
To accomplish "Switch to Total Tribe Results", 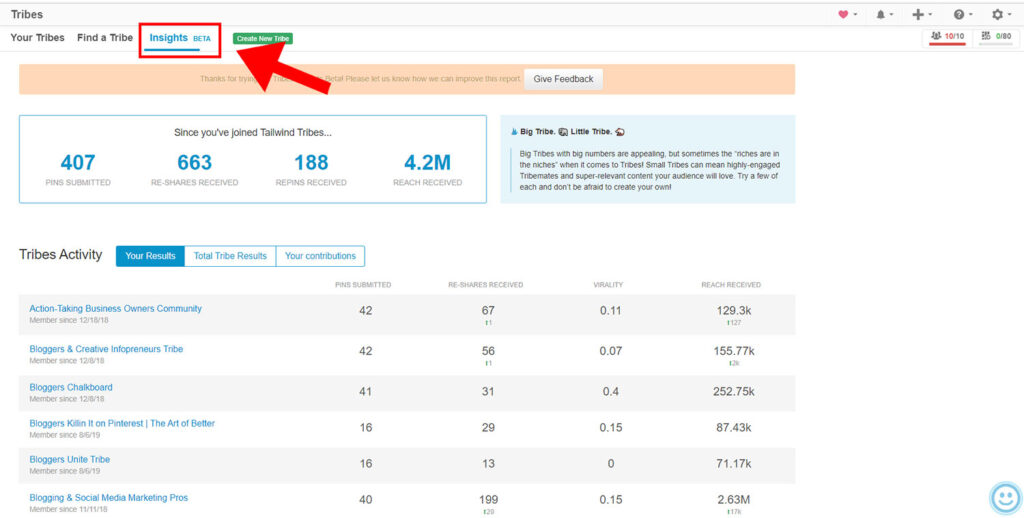I will click(x=231, y=256).
